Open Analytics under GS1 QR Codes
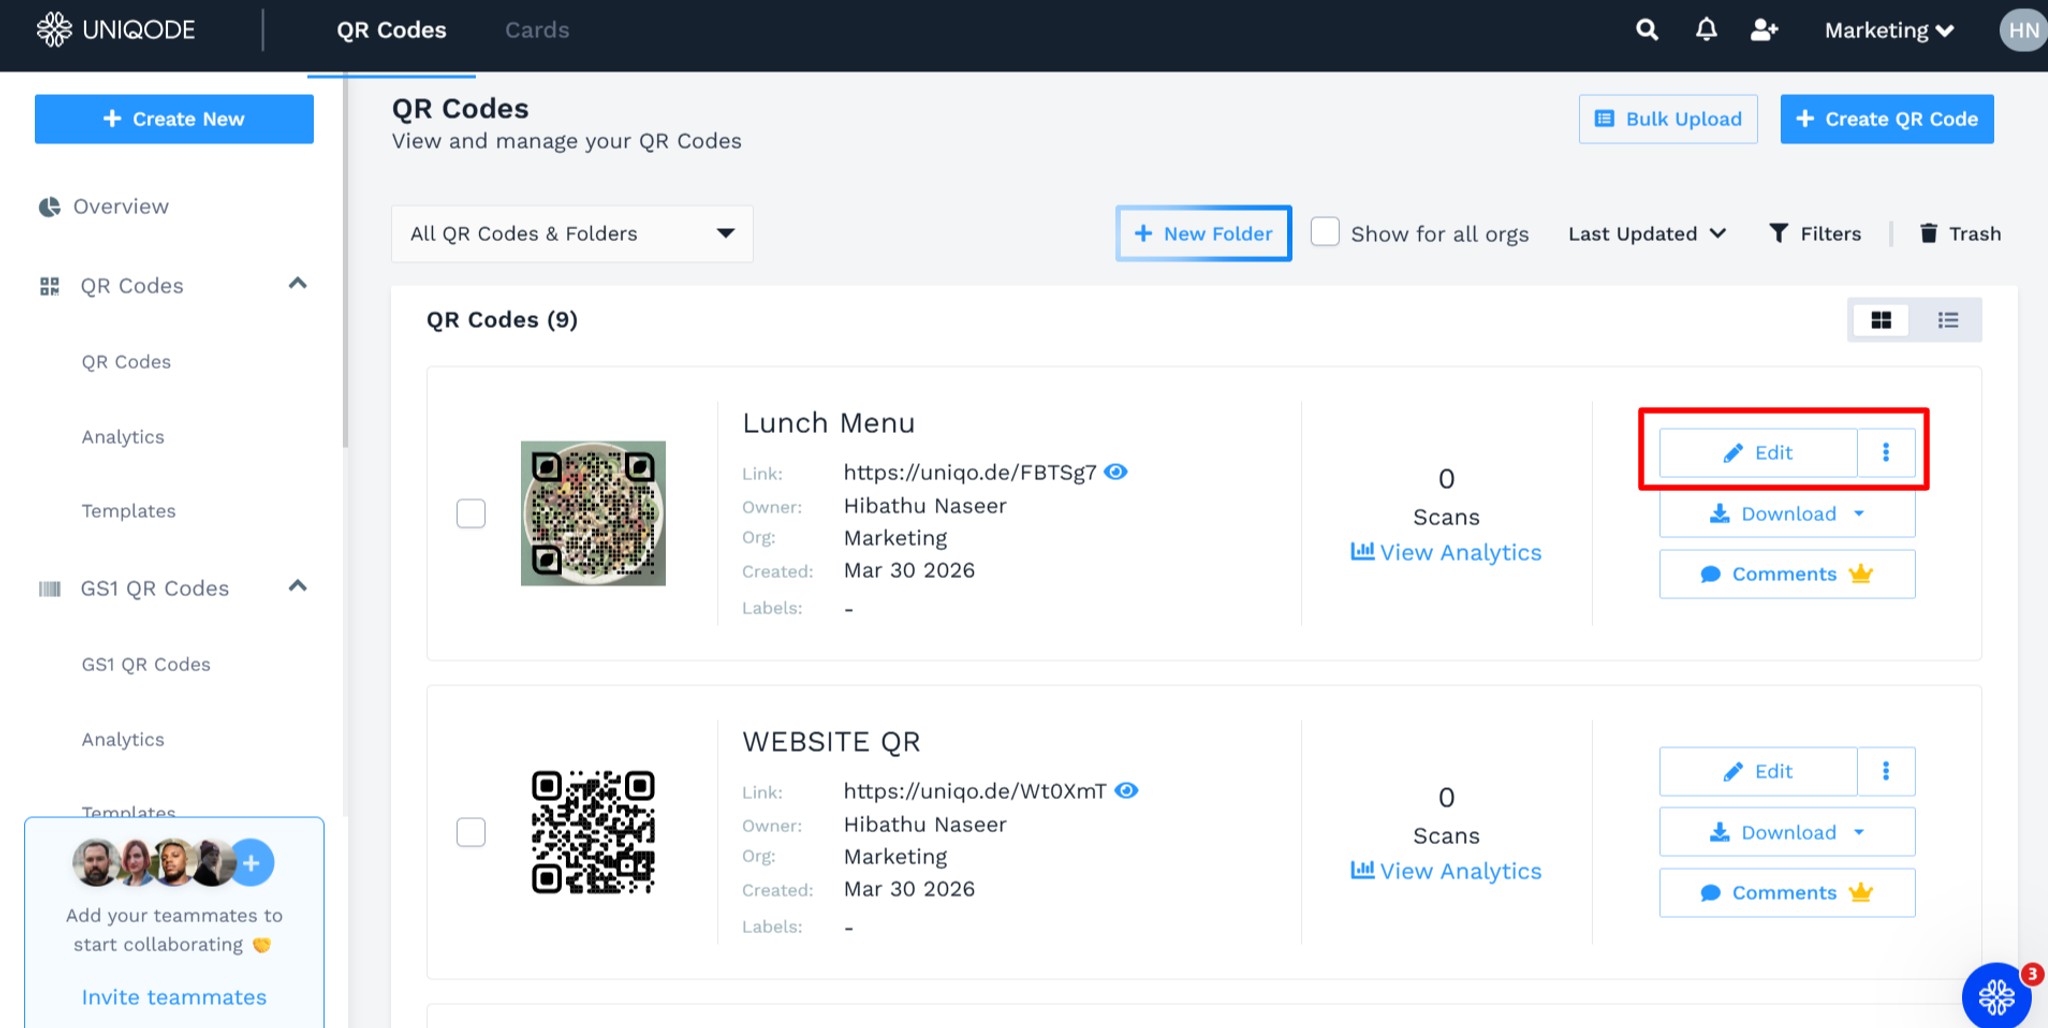 click(123, 740)
